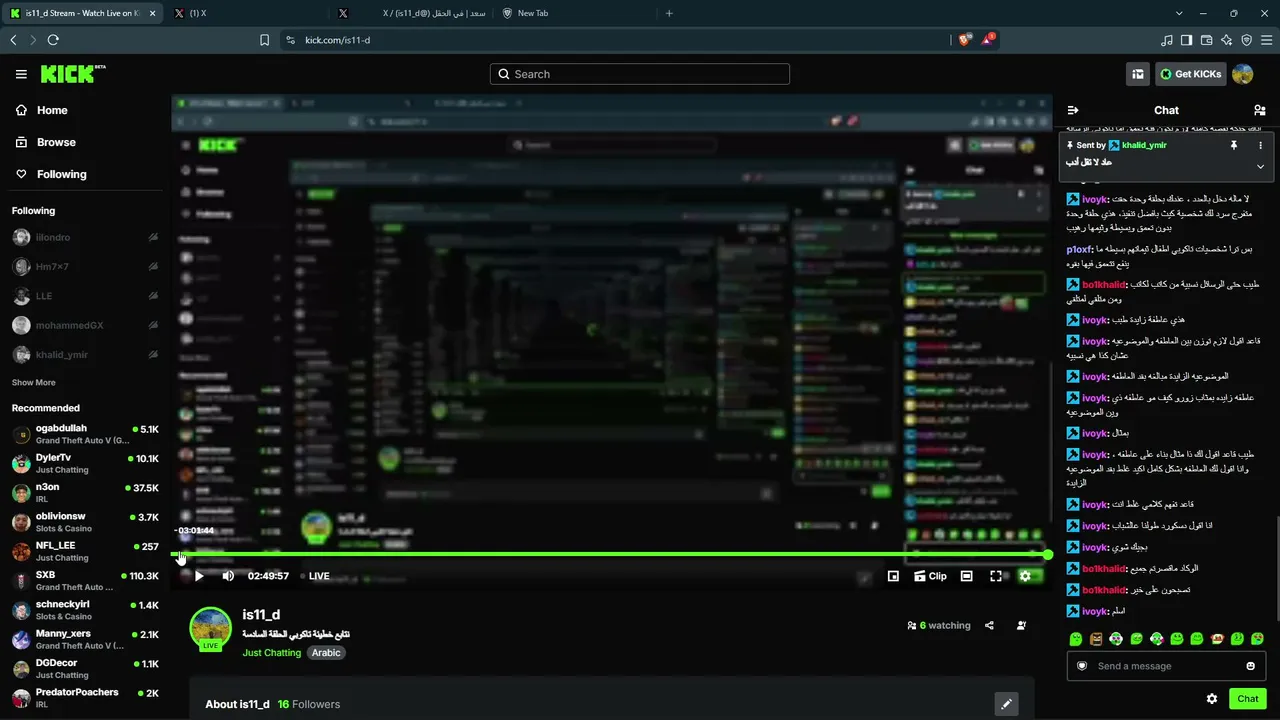Open Brave Shields lion icon
This screenshot has height=720, width=1280.
point(965,40)
